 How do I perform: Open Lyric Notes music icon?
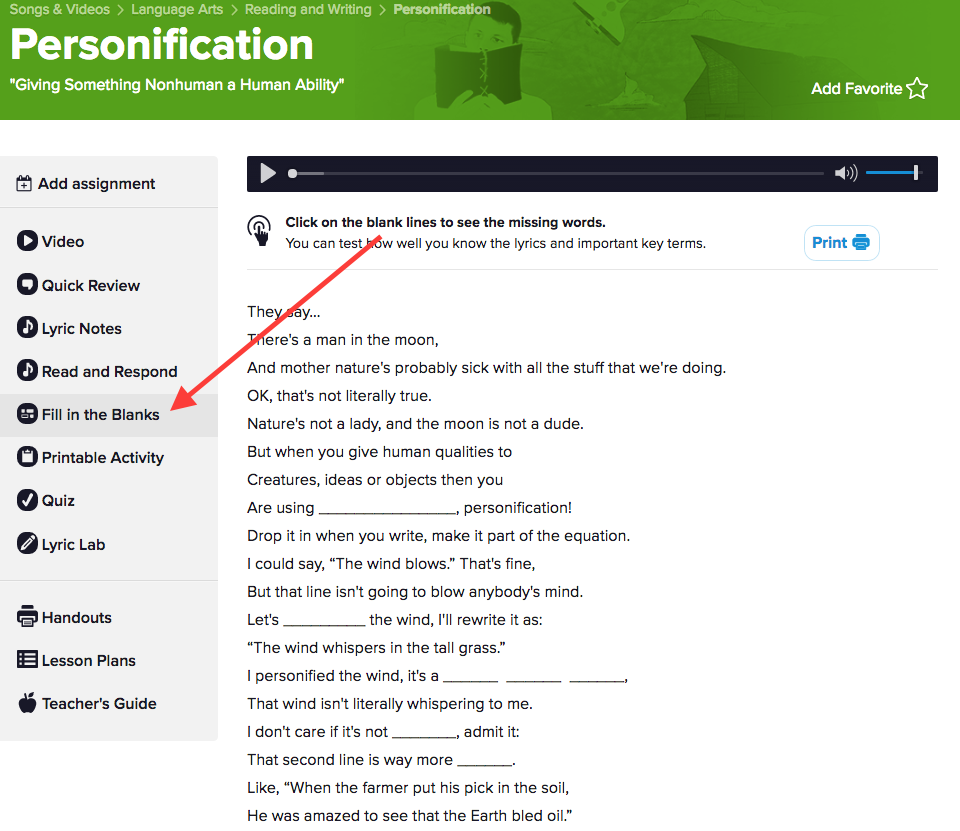click(x=27, y=328)
